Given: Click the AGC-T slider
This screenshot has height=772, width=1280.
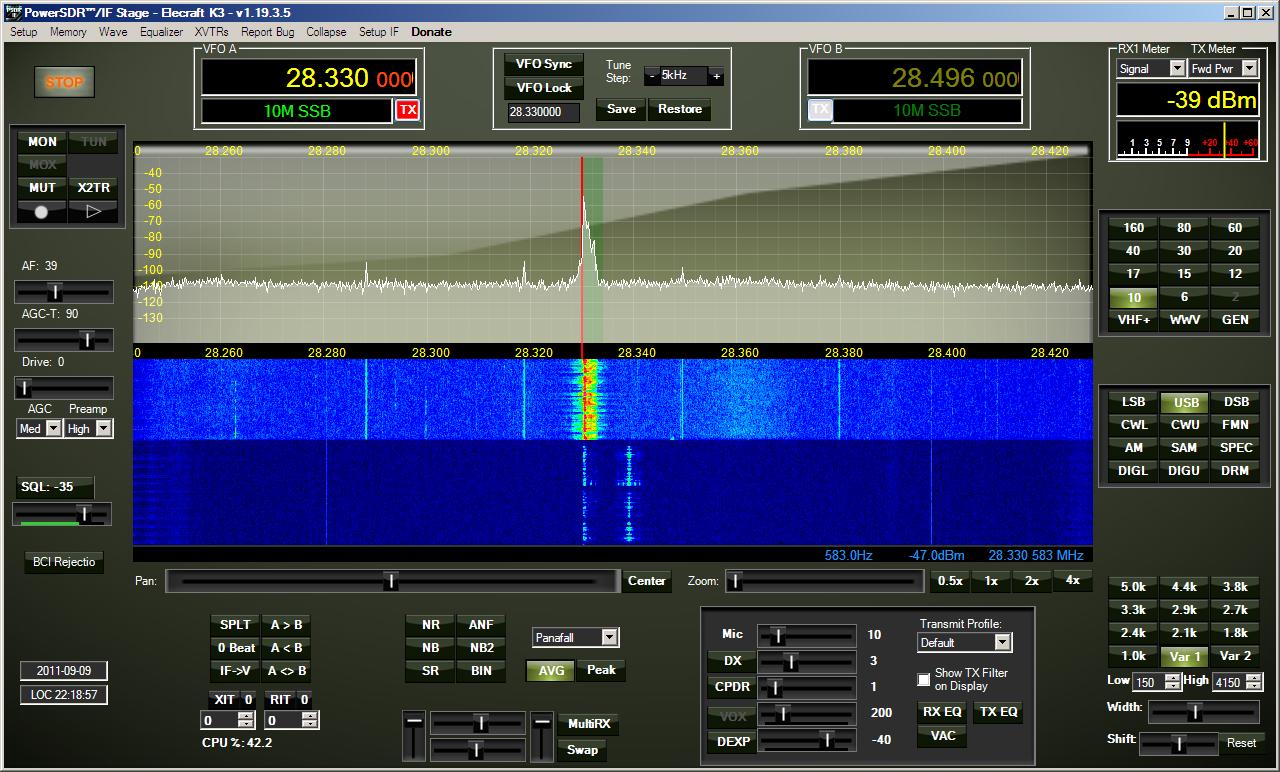Looking at the screenshot, I should point(63,340).
